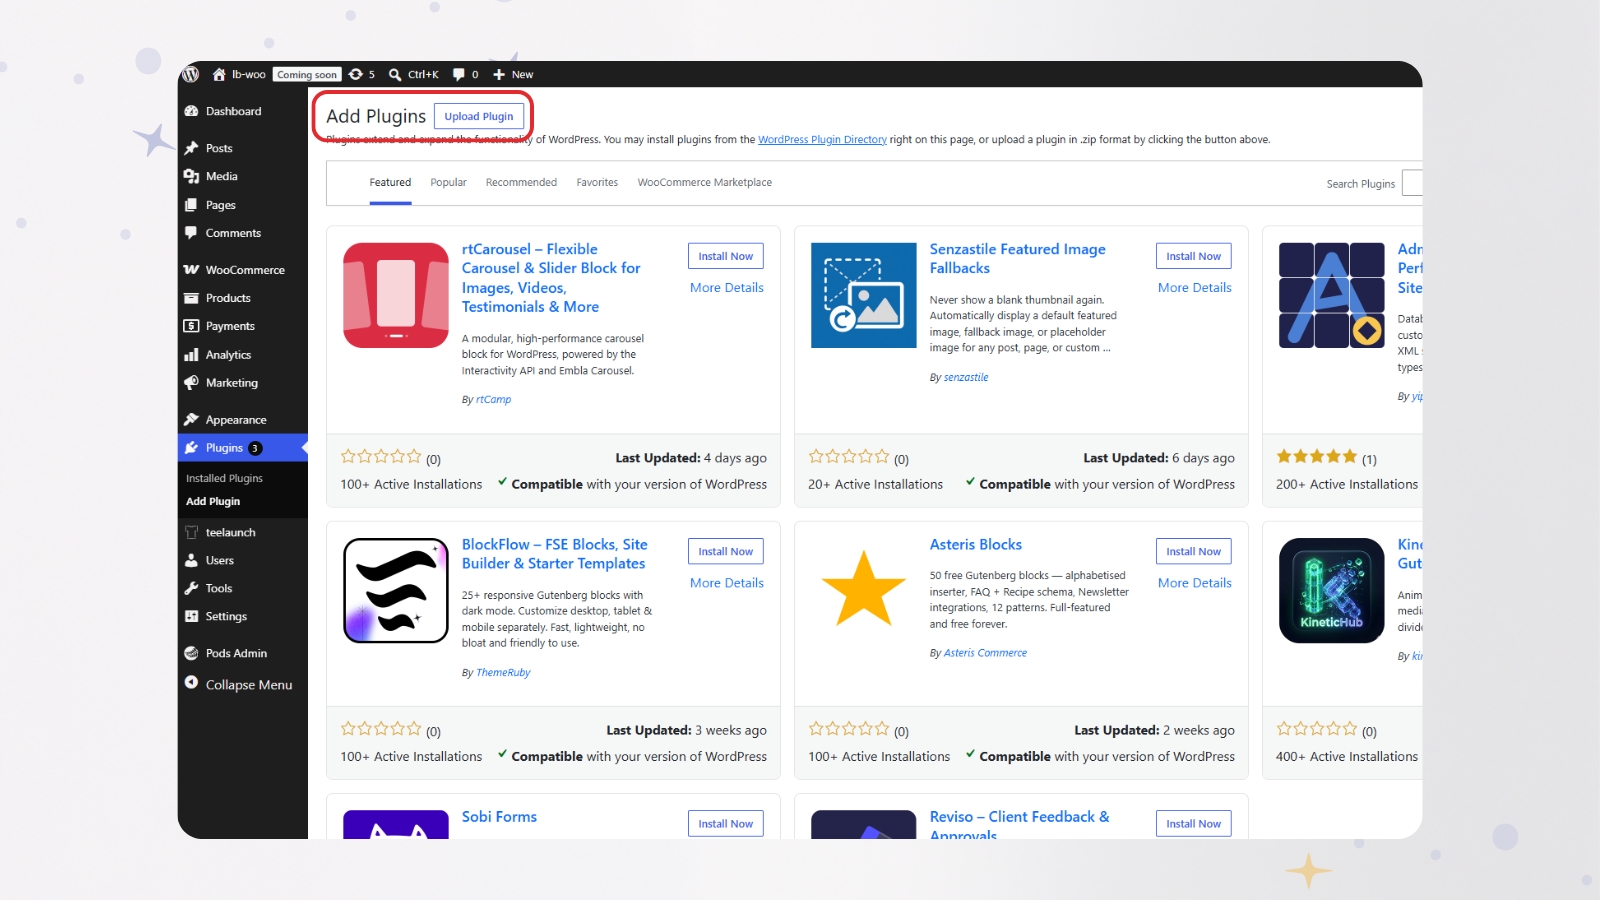Install the Sobi Forms plugin now
This screenshot has width=1600, height=900.
tap(726, 823)
